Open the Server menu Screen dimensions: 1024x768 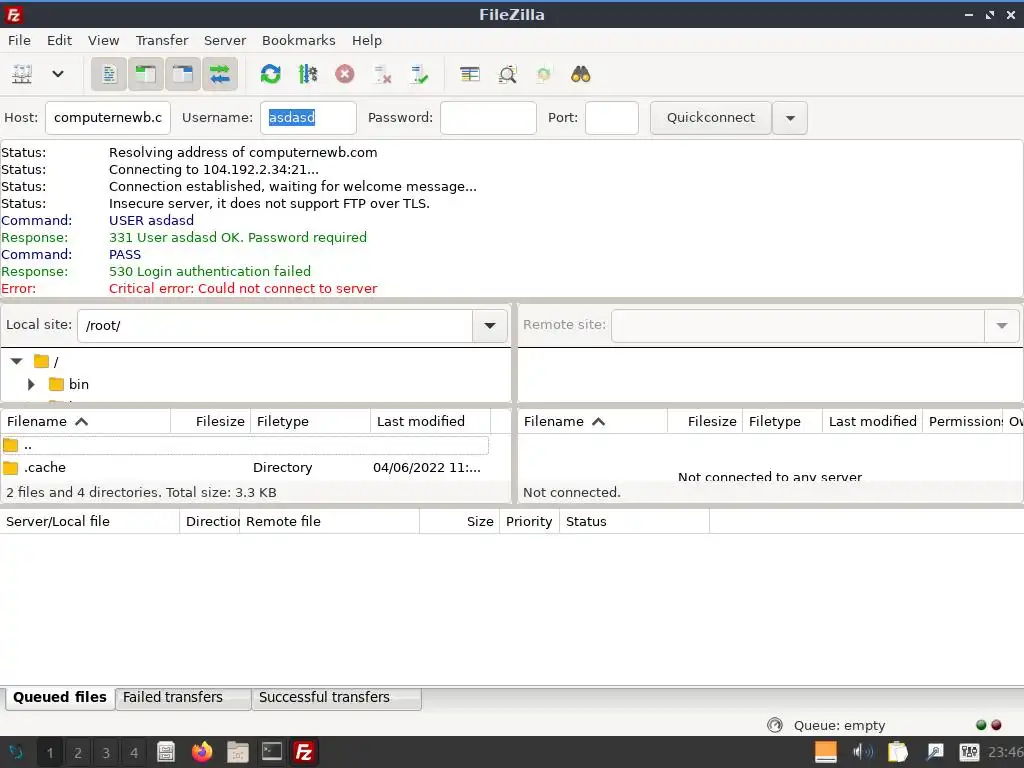coord(225,40)
